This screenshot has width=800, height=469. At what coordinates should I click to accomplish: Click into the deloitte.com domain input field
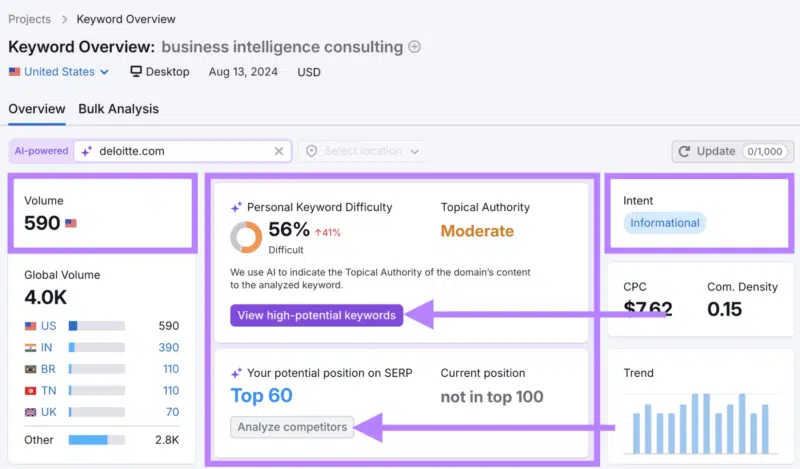pos(183,151)
